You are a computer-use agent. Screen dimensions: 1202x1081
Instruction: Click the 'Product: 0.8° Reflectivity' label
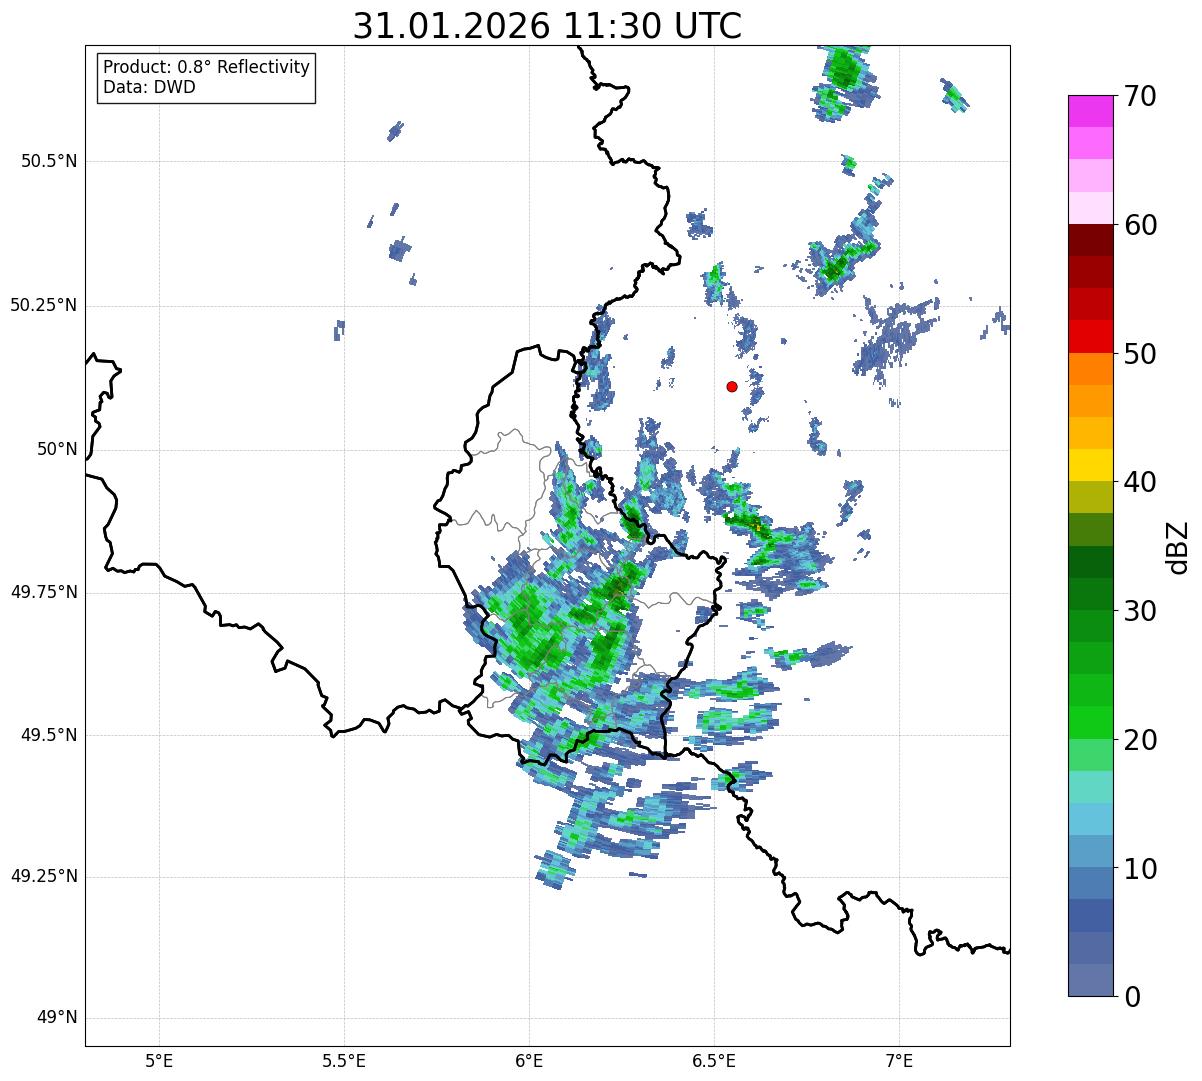[207, 67]
